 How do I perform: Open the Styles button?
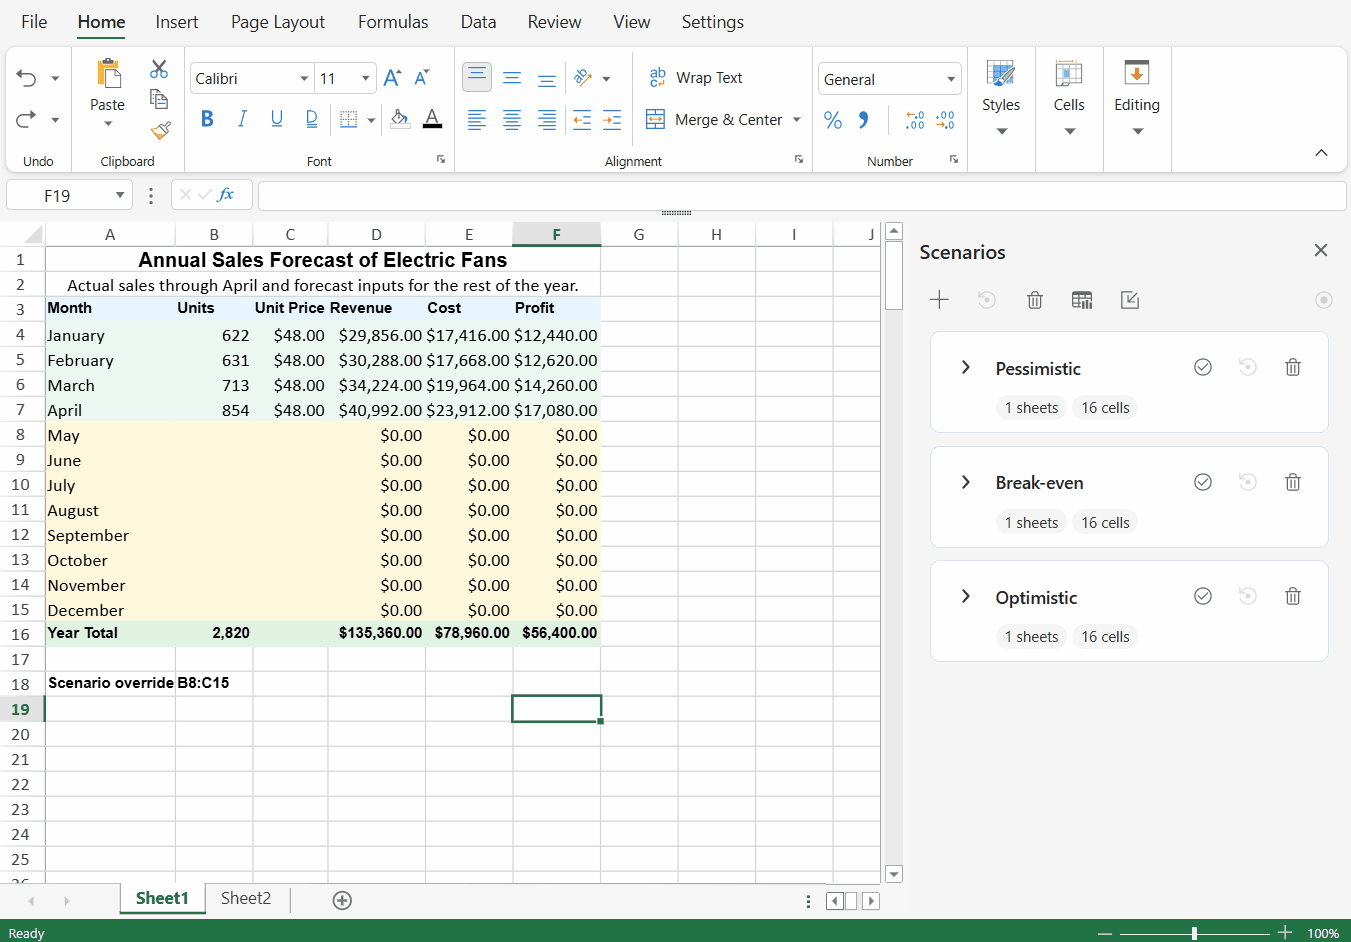1001,98
